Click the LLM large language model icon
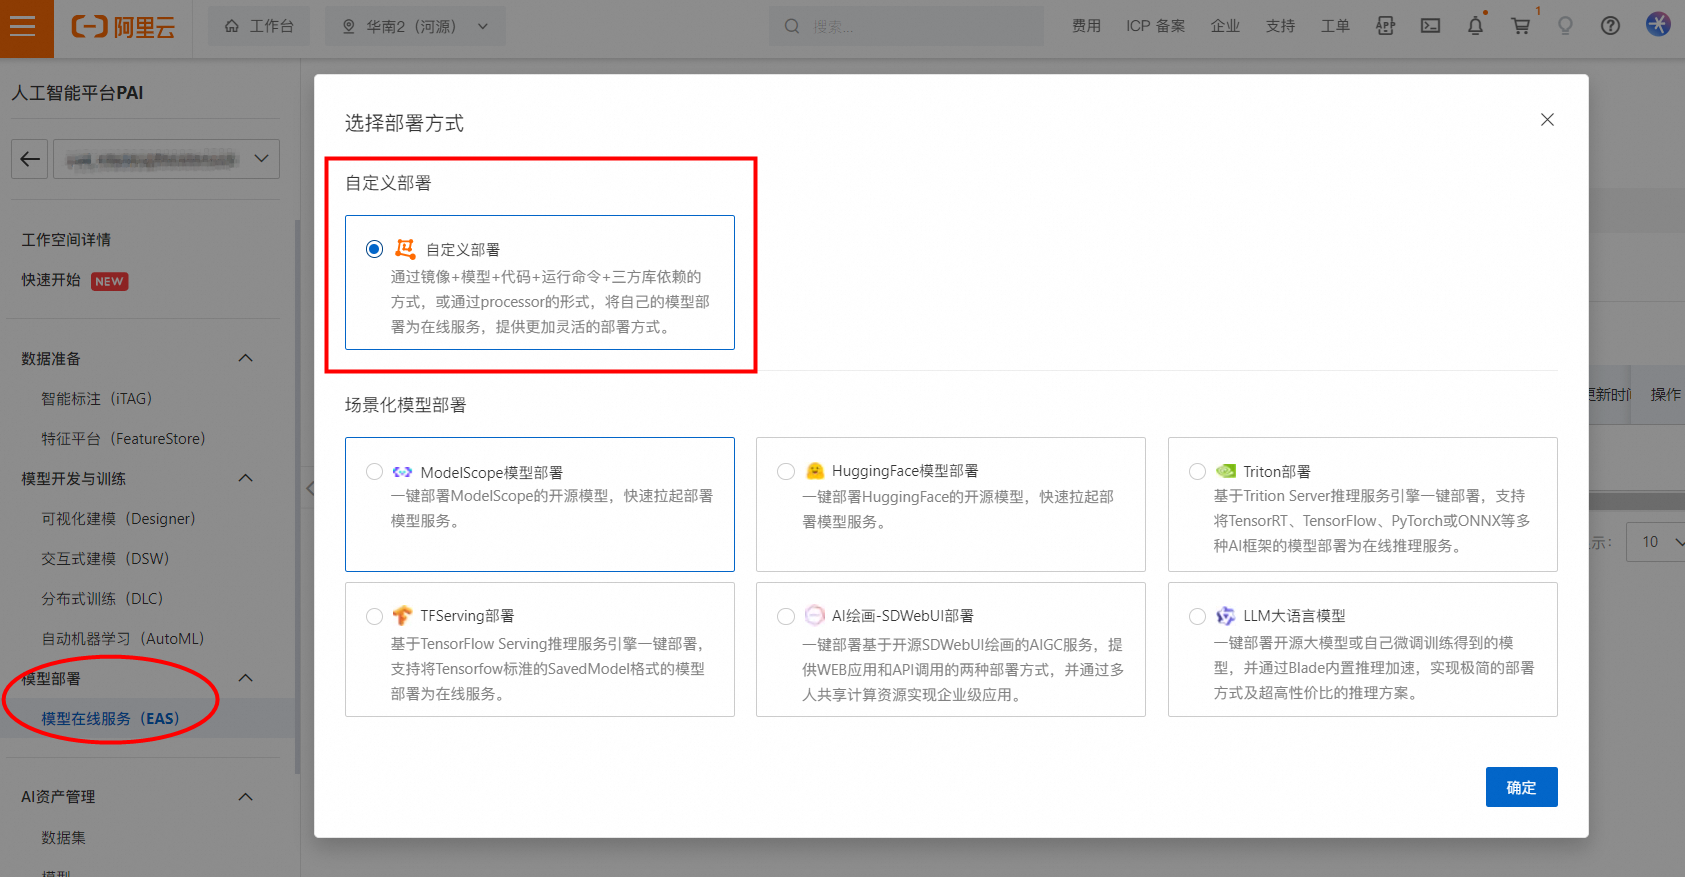This screenshot has width=1685, height=877. coord(1225,615)
